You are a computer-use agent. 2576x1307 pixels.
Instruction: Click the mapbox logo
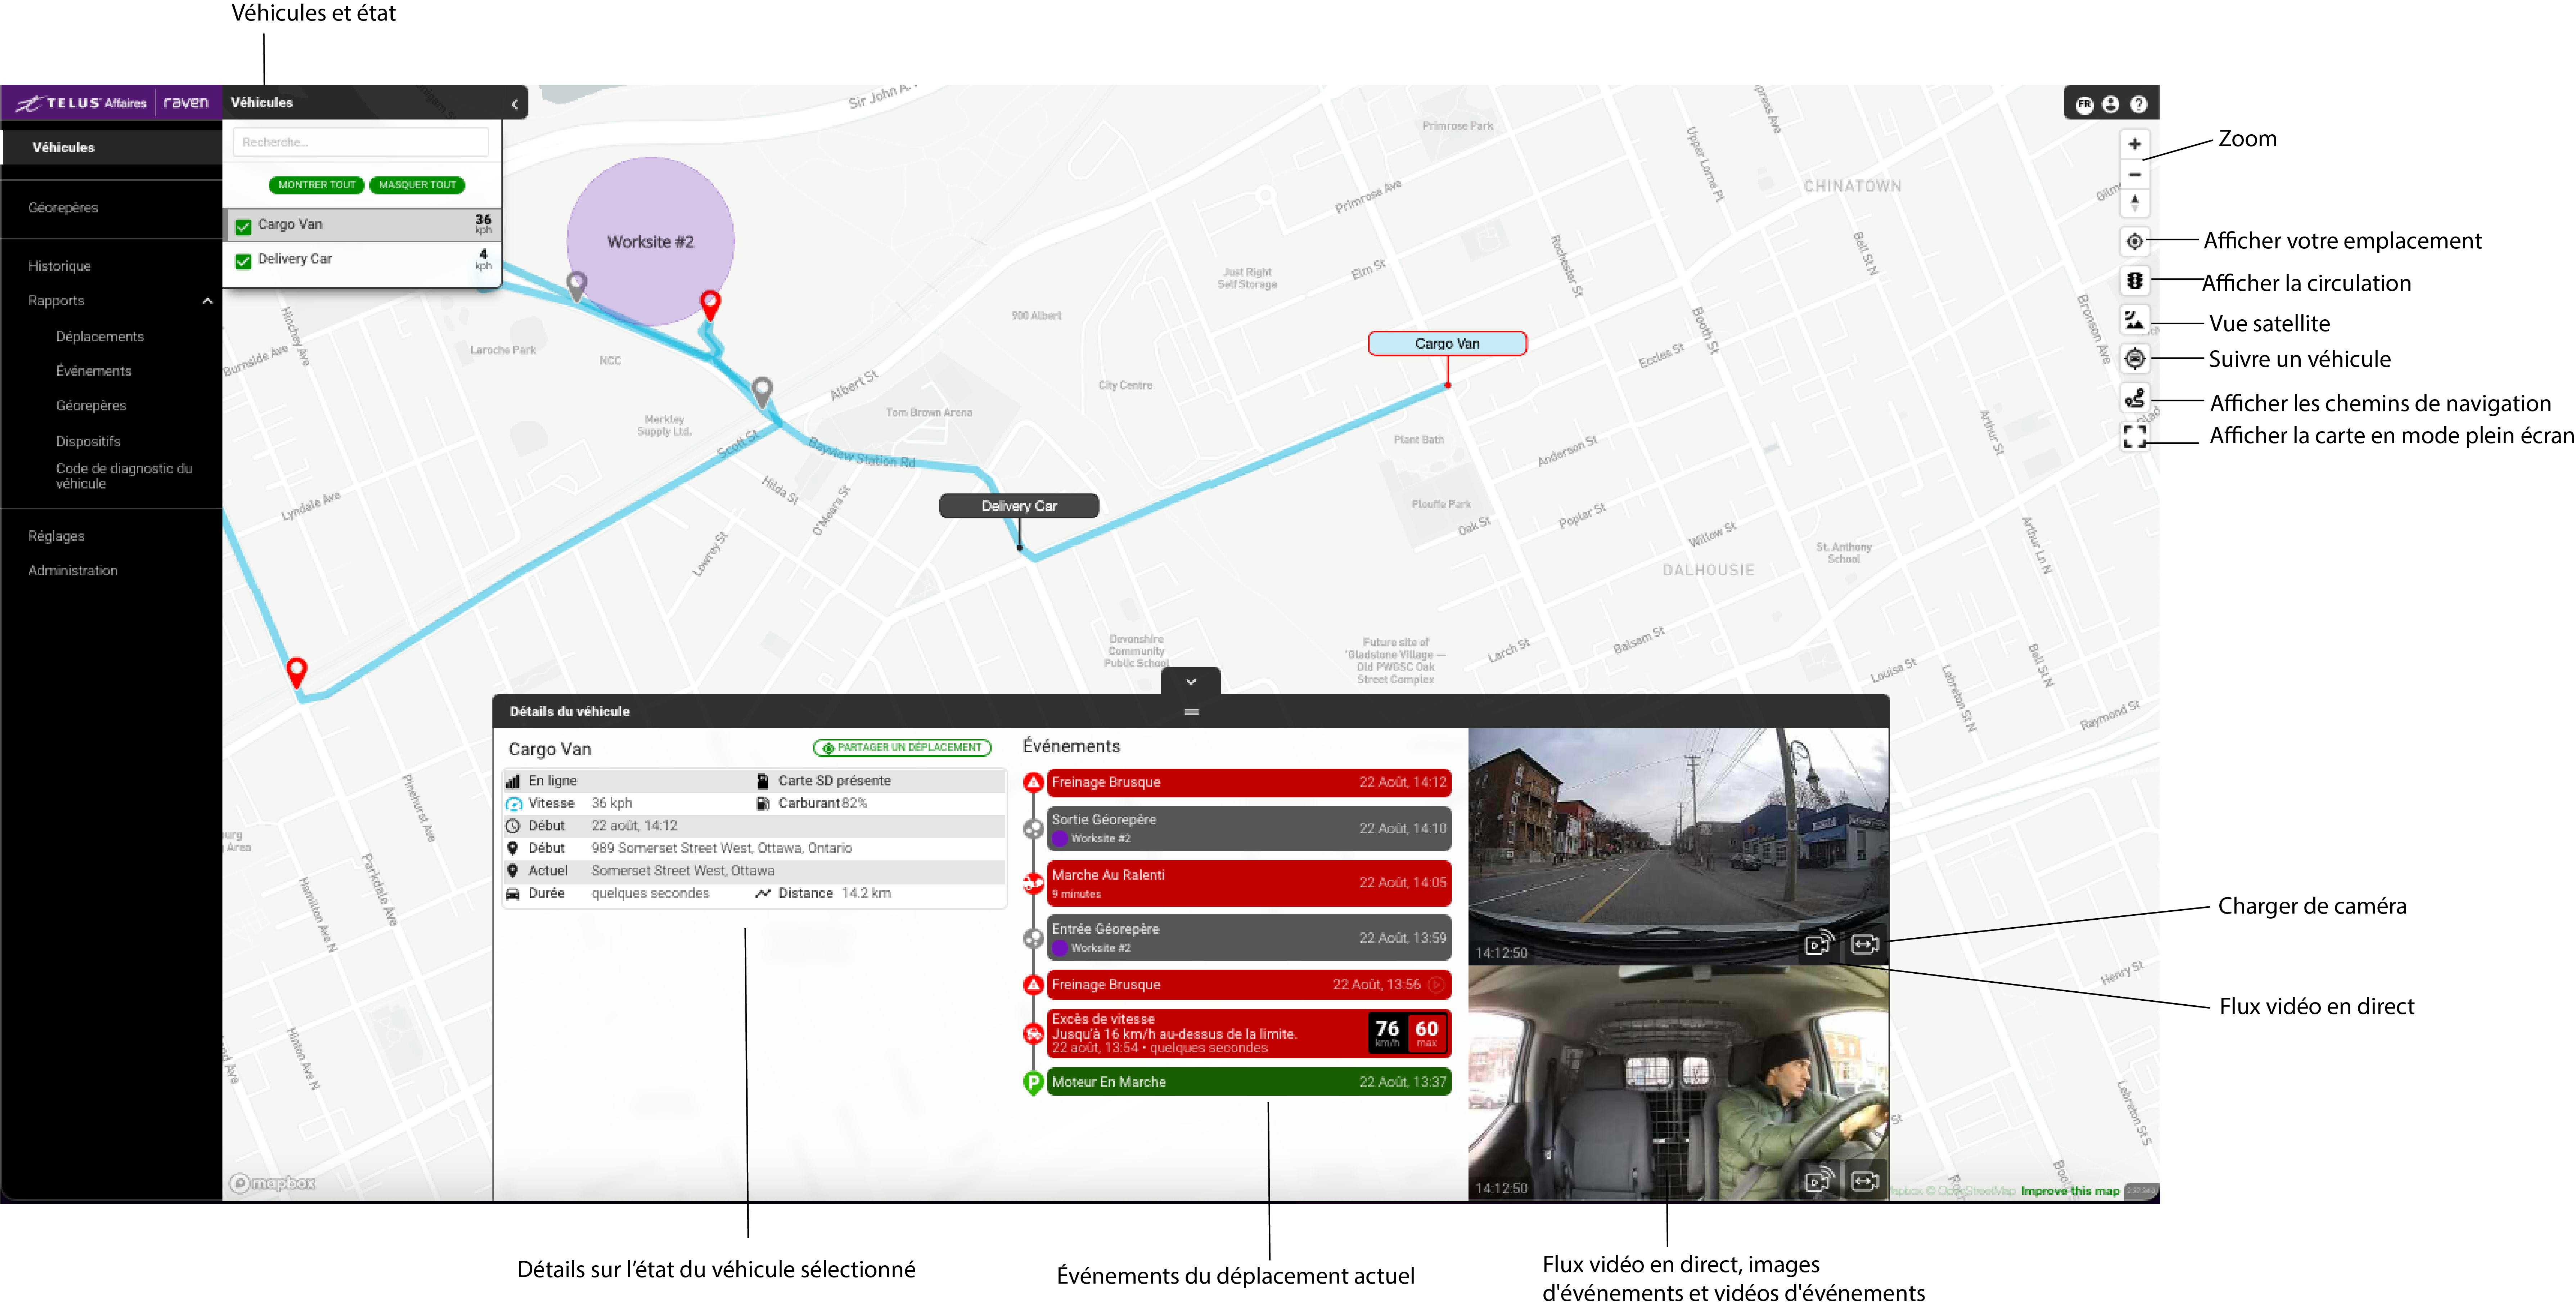273,1184
